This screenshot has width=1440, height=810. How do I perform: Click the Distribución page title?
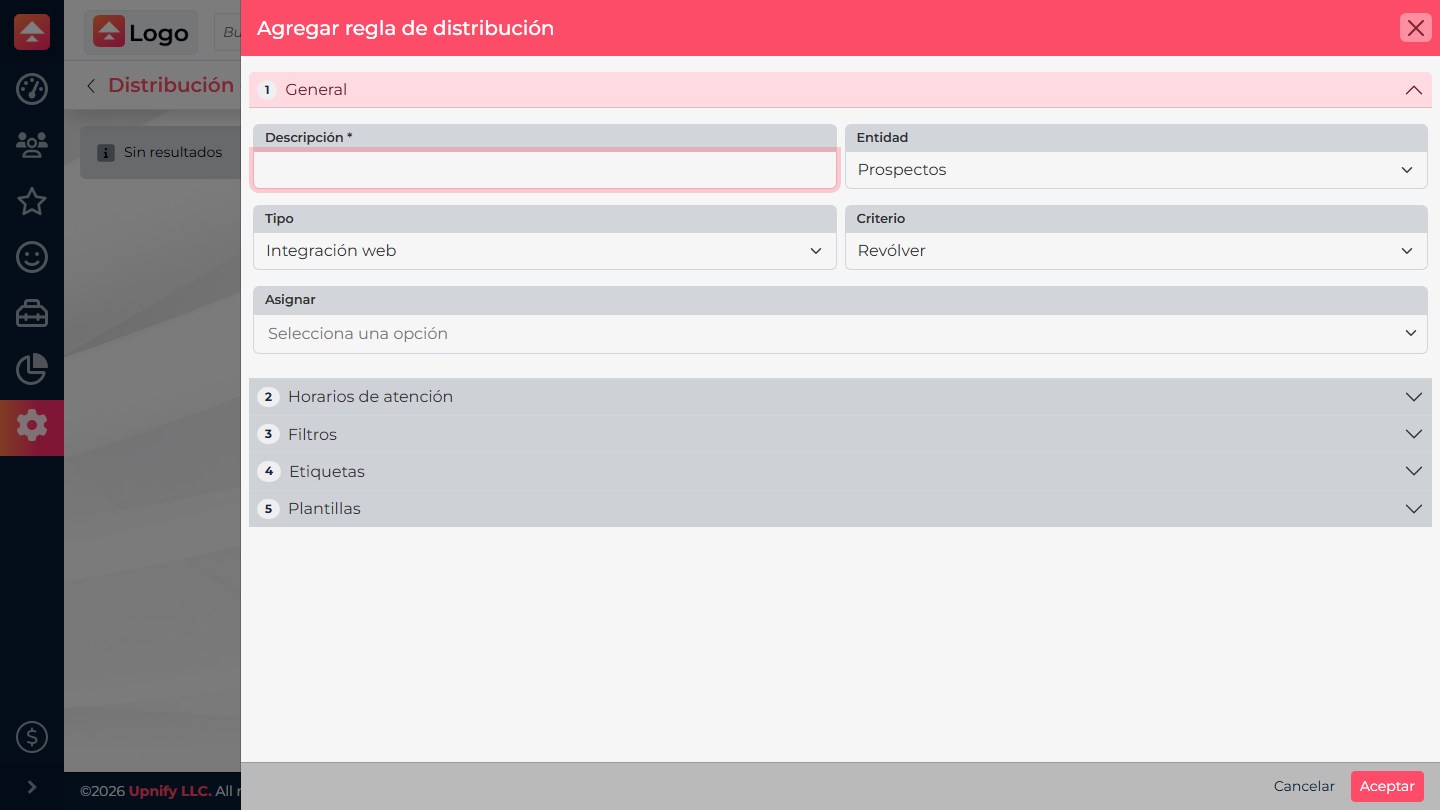171,86
